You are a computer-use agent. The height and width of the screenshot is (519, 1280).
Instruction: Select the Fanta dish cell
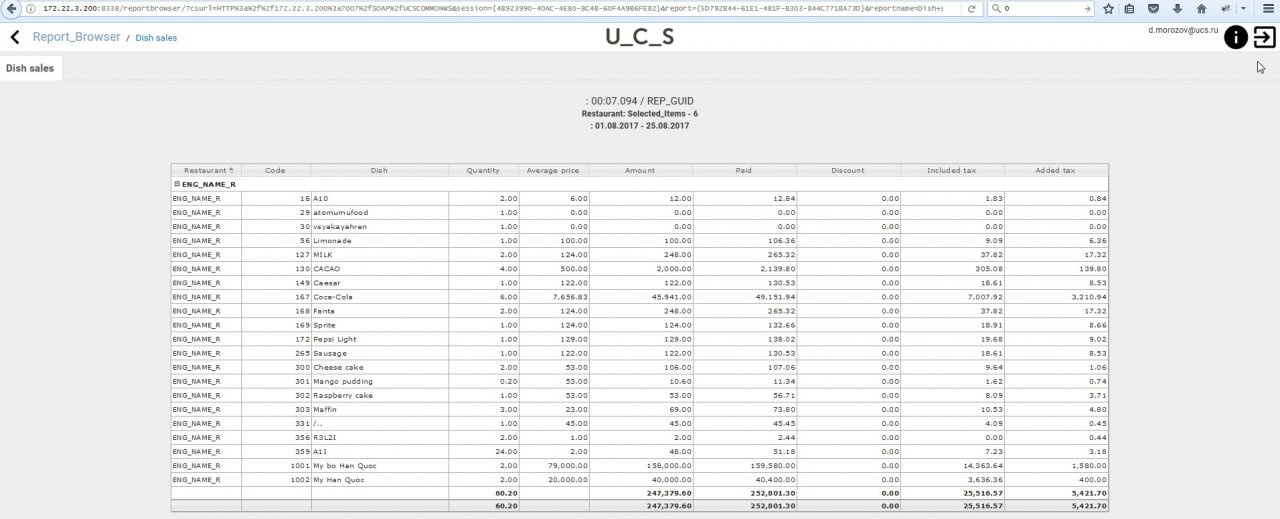click(379, 311)
